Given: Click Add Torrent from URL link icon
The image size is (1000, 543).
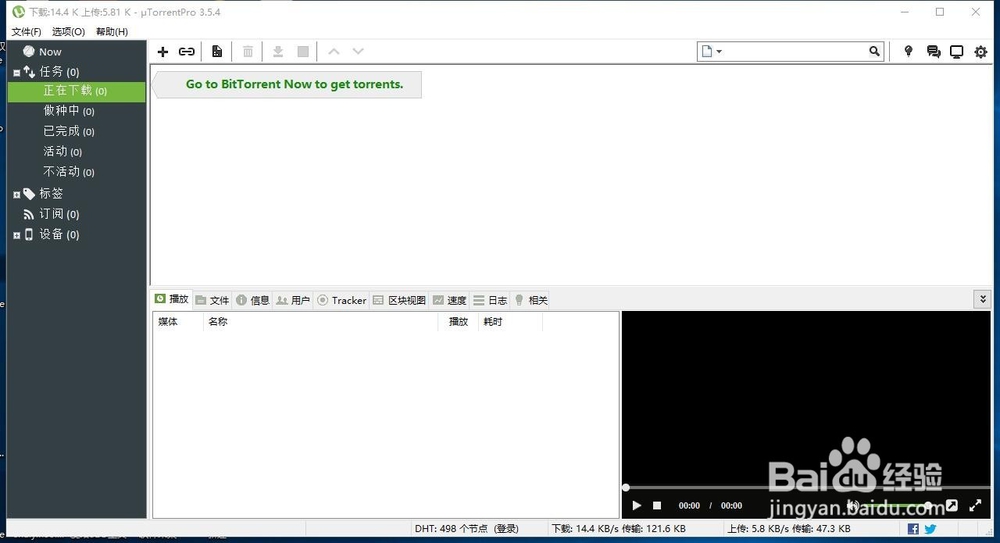Looking at the screenshot, I should [187, 52].
